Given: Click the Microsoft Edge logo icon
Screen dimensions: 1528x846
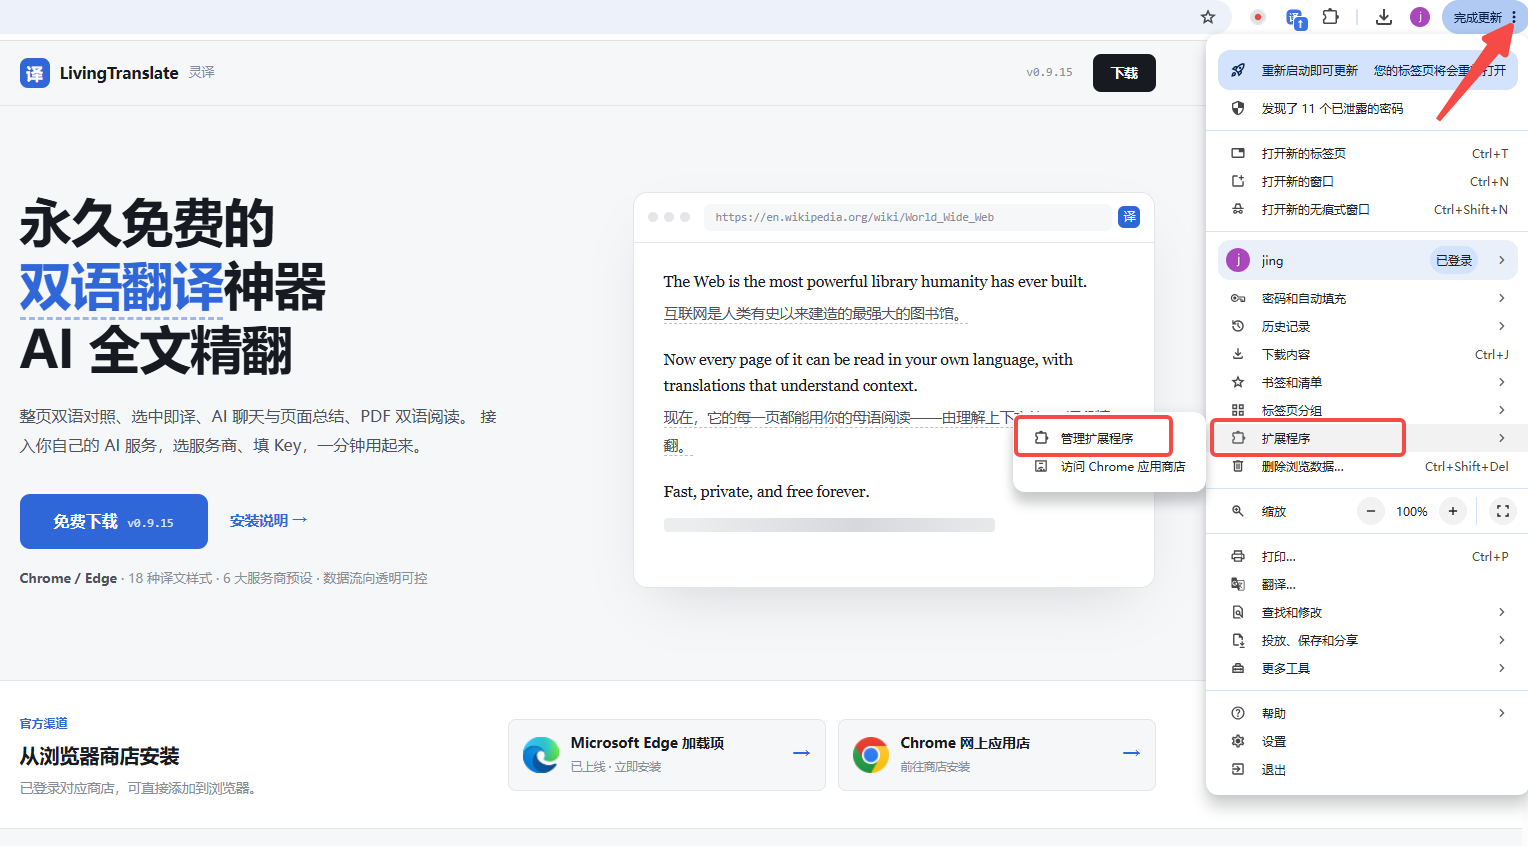Looking at the screenshot, I should (x=541, y=755).
